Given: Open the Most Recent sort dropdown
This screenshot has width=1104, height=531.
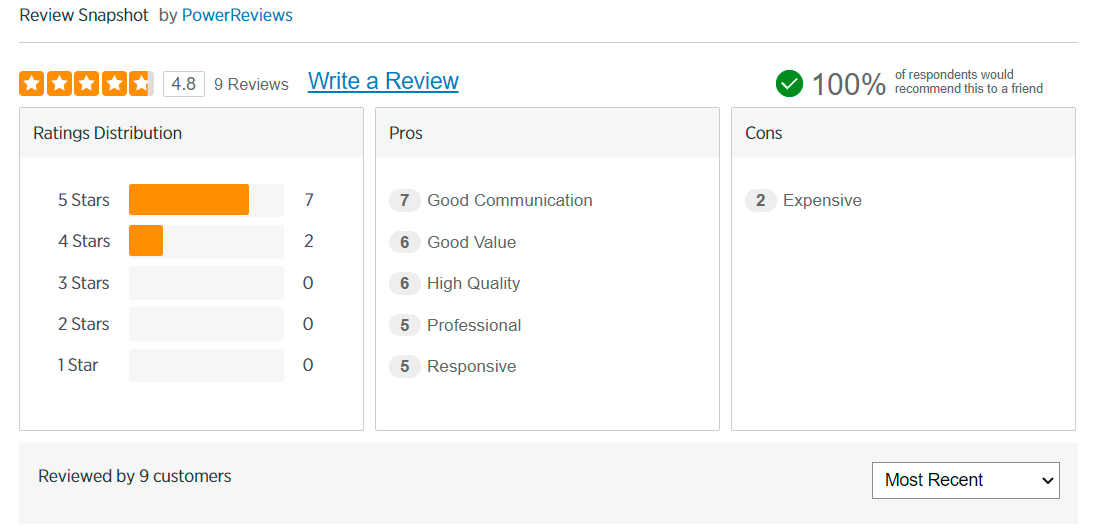Looking at the screenshot, I should pos(965,480).
